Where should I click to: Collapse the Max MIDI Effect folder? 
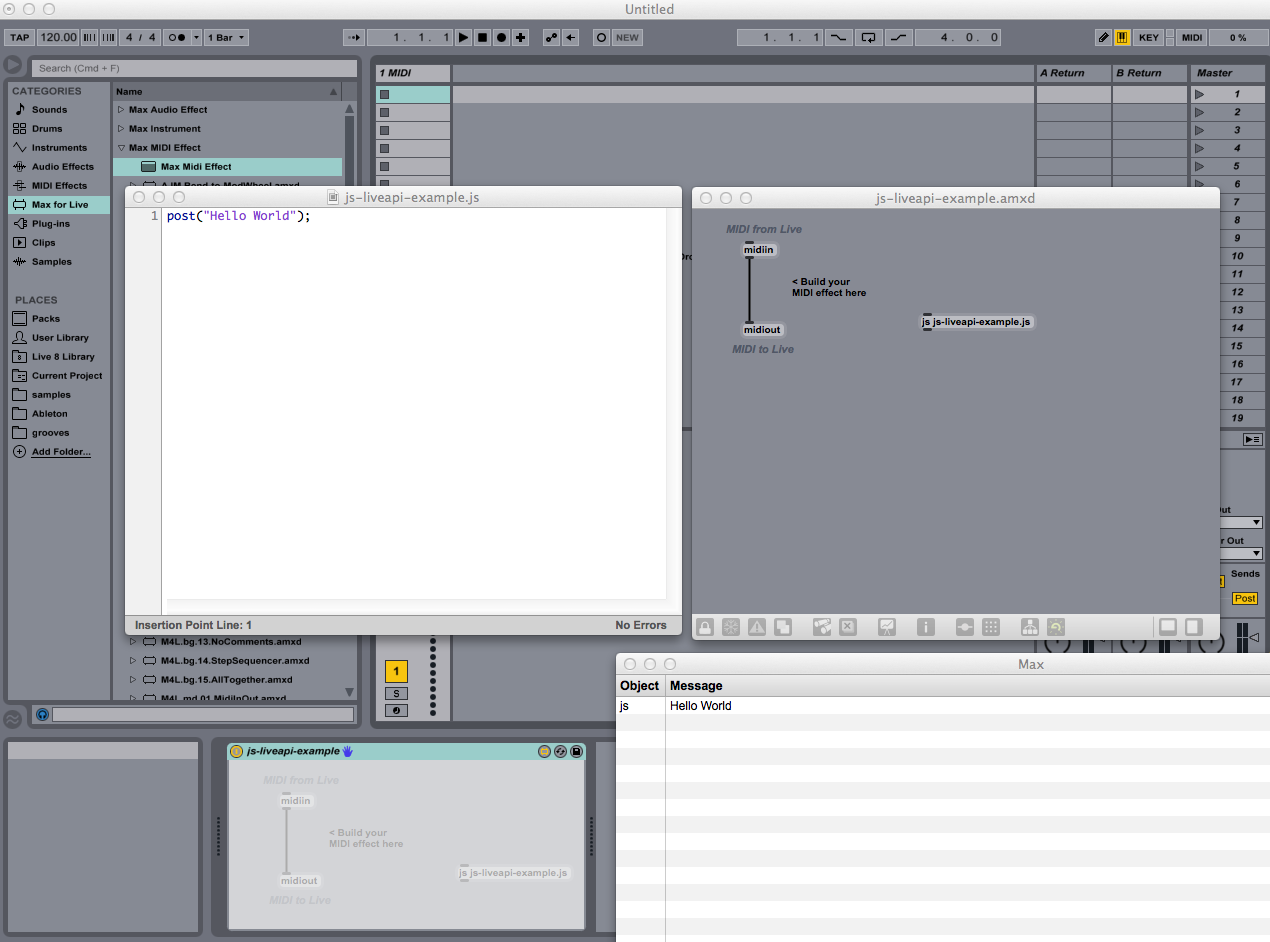(x=121, y=148)
